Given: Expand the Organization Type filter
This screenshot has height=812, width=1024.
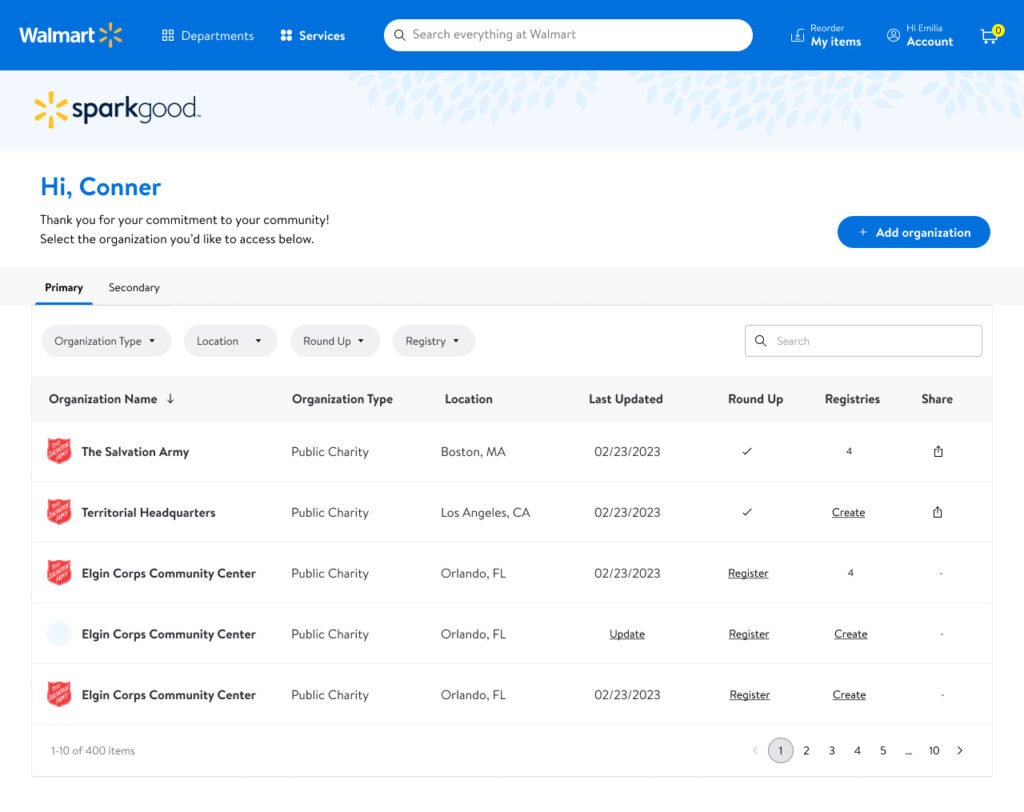Looking at the screenshot, I should (106, 341).
